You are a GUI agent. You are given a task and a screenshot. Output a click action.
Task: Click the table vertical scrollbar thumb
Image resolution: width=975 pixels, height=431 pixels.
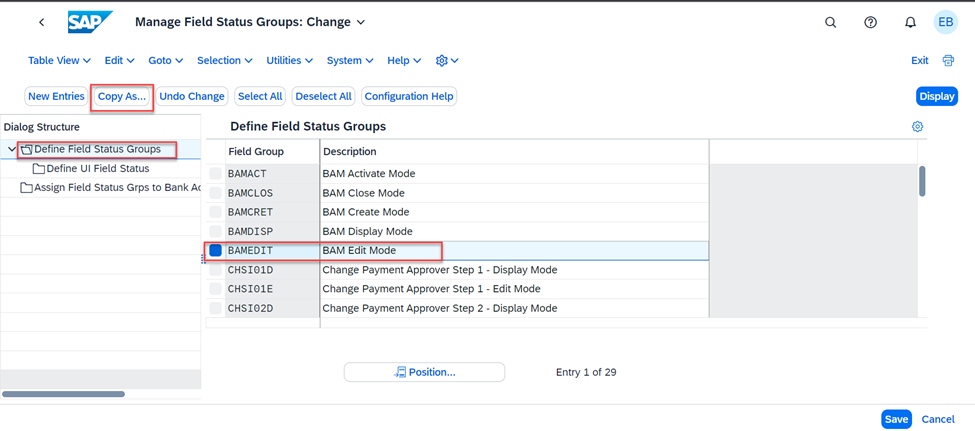click(922, 181)
